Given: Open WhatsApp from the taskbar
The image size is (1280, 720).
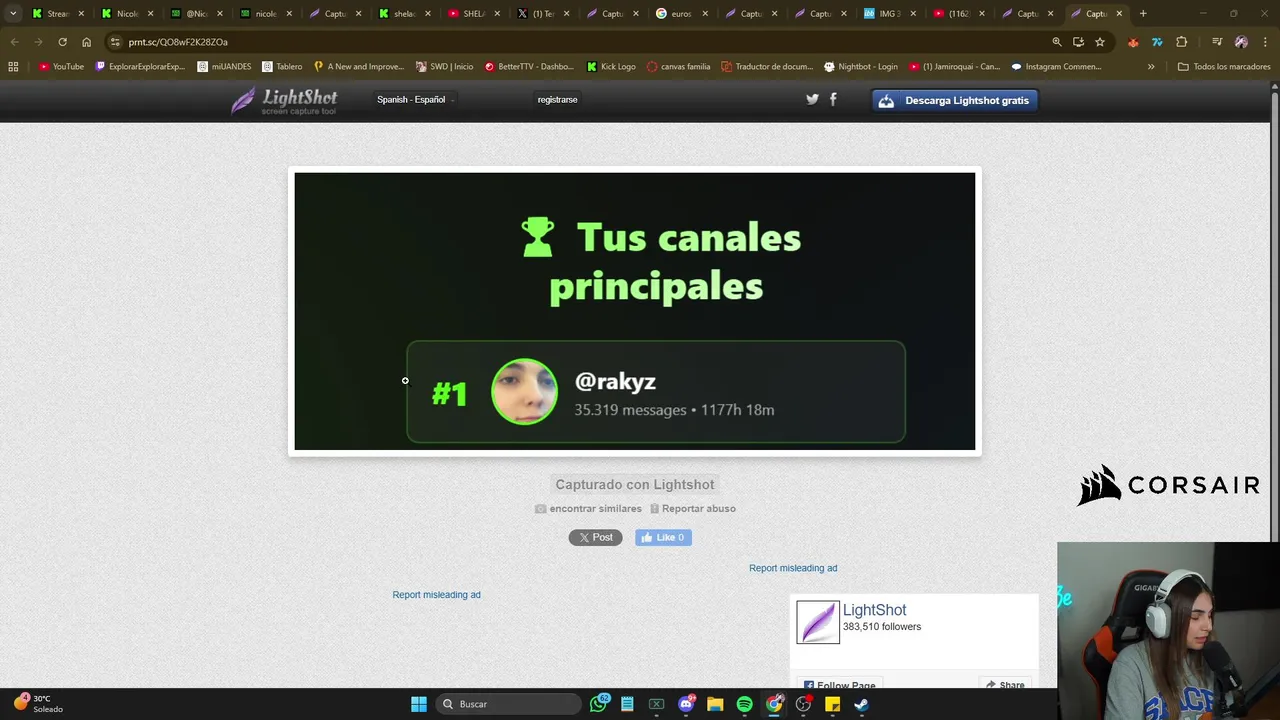Looking at the screenshot, I should click(x=599, y=704).
